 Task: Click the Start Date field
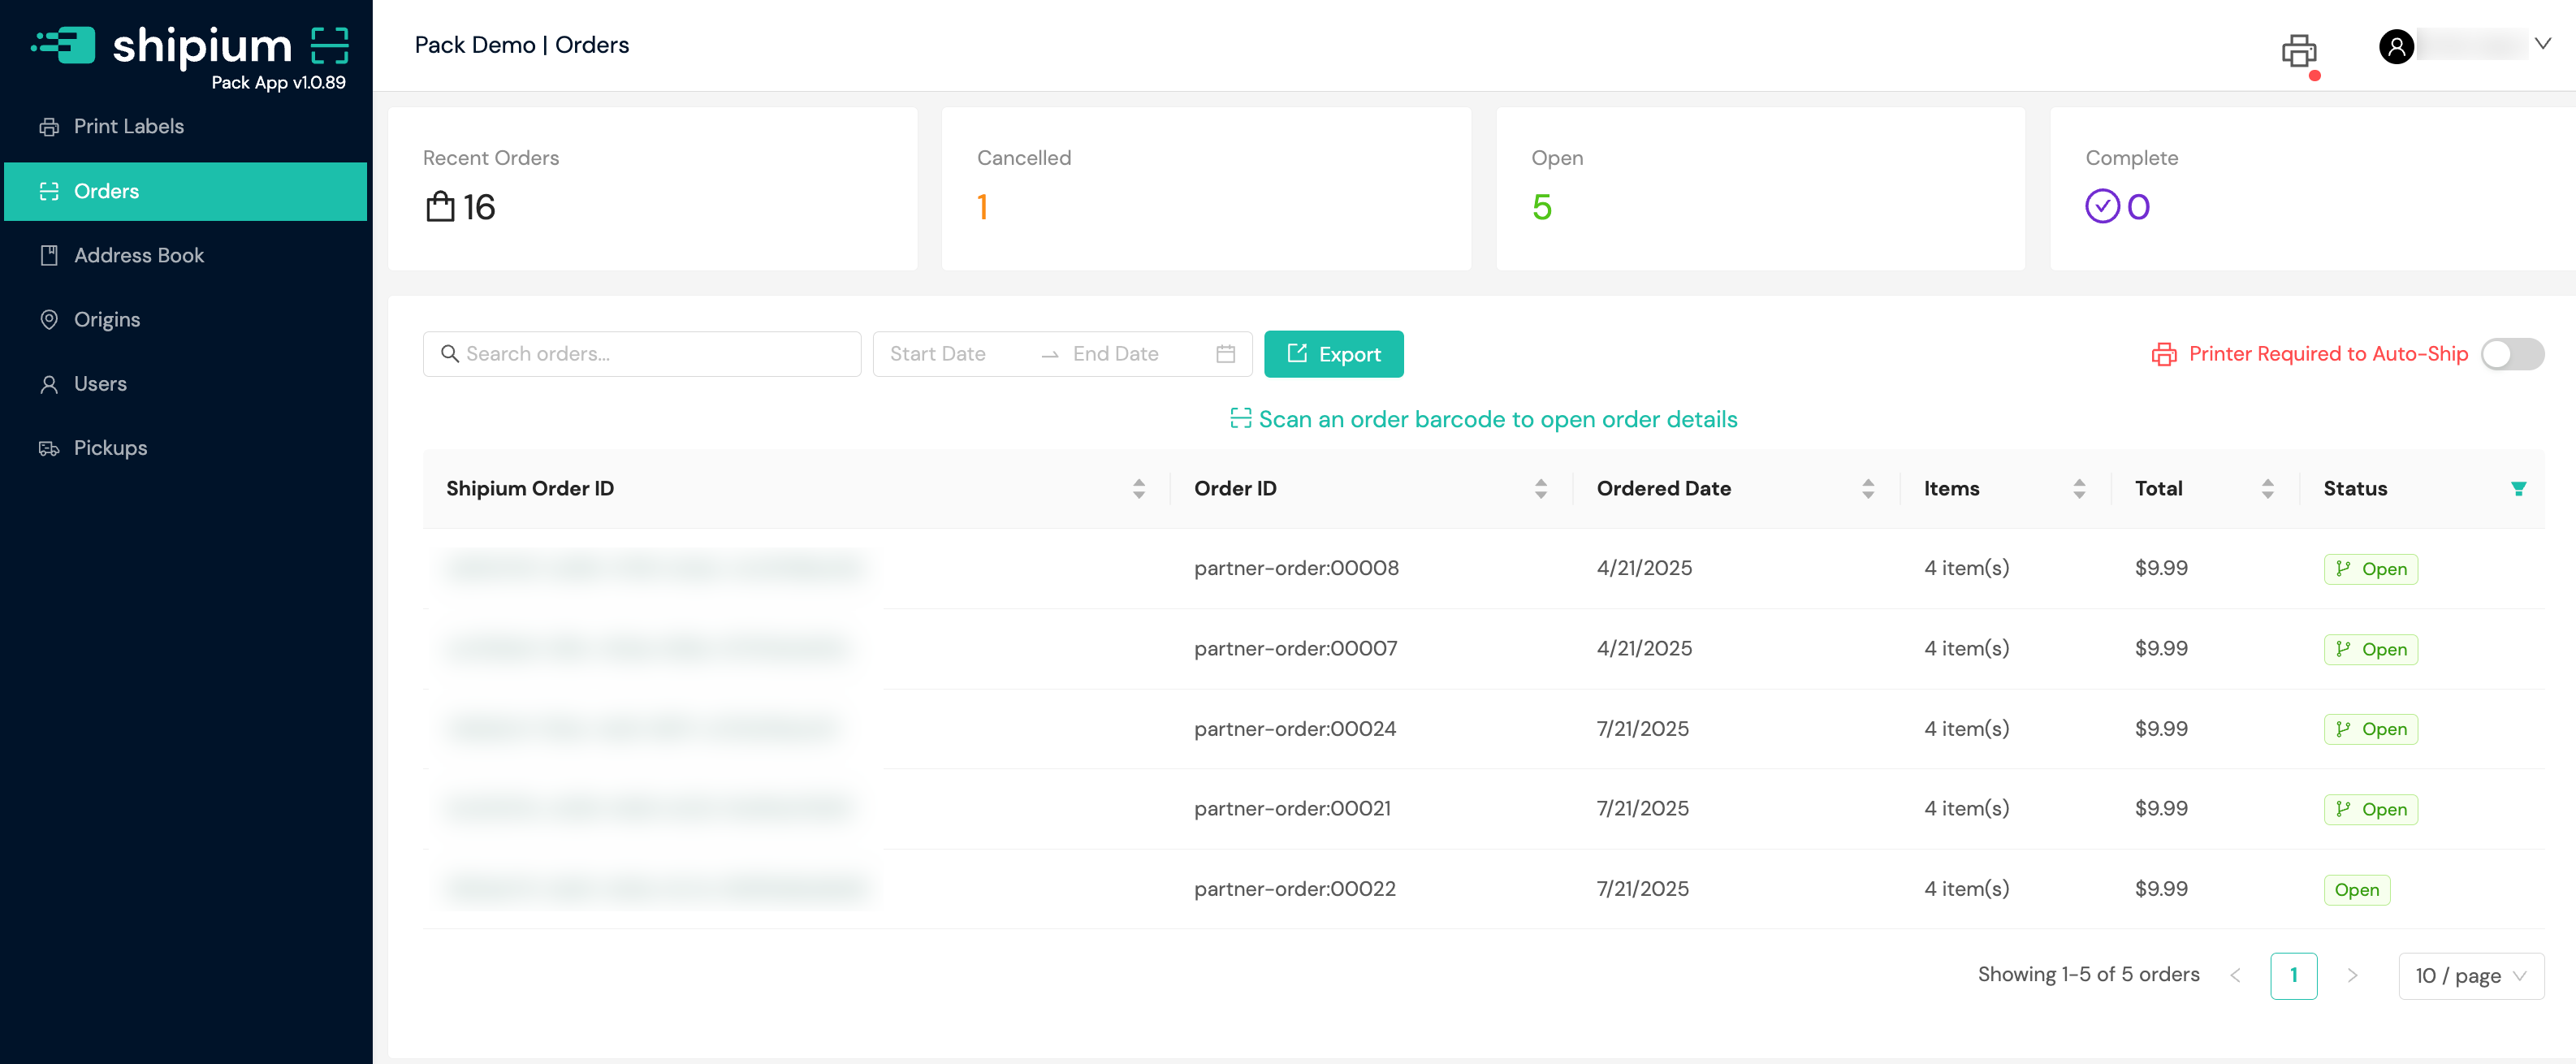(x=938, y=354)
